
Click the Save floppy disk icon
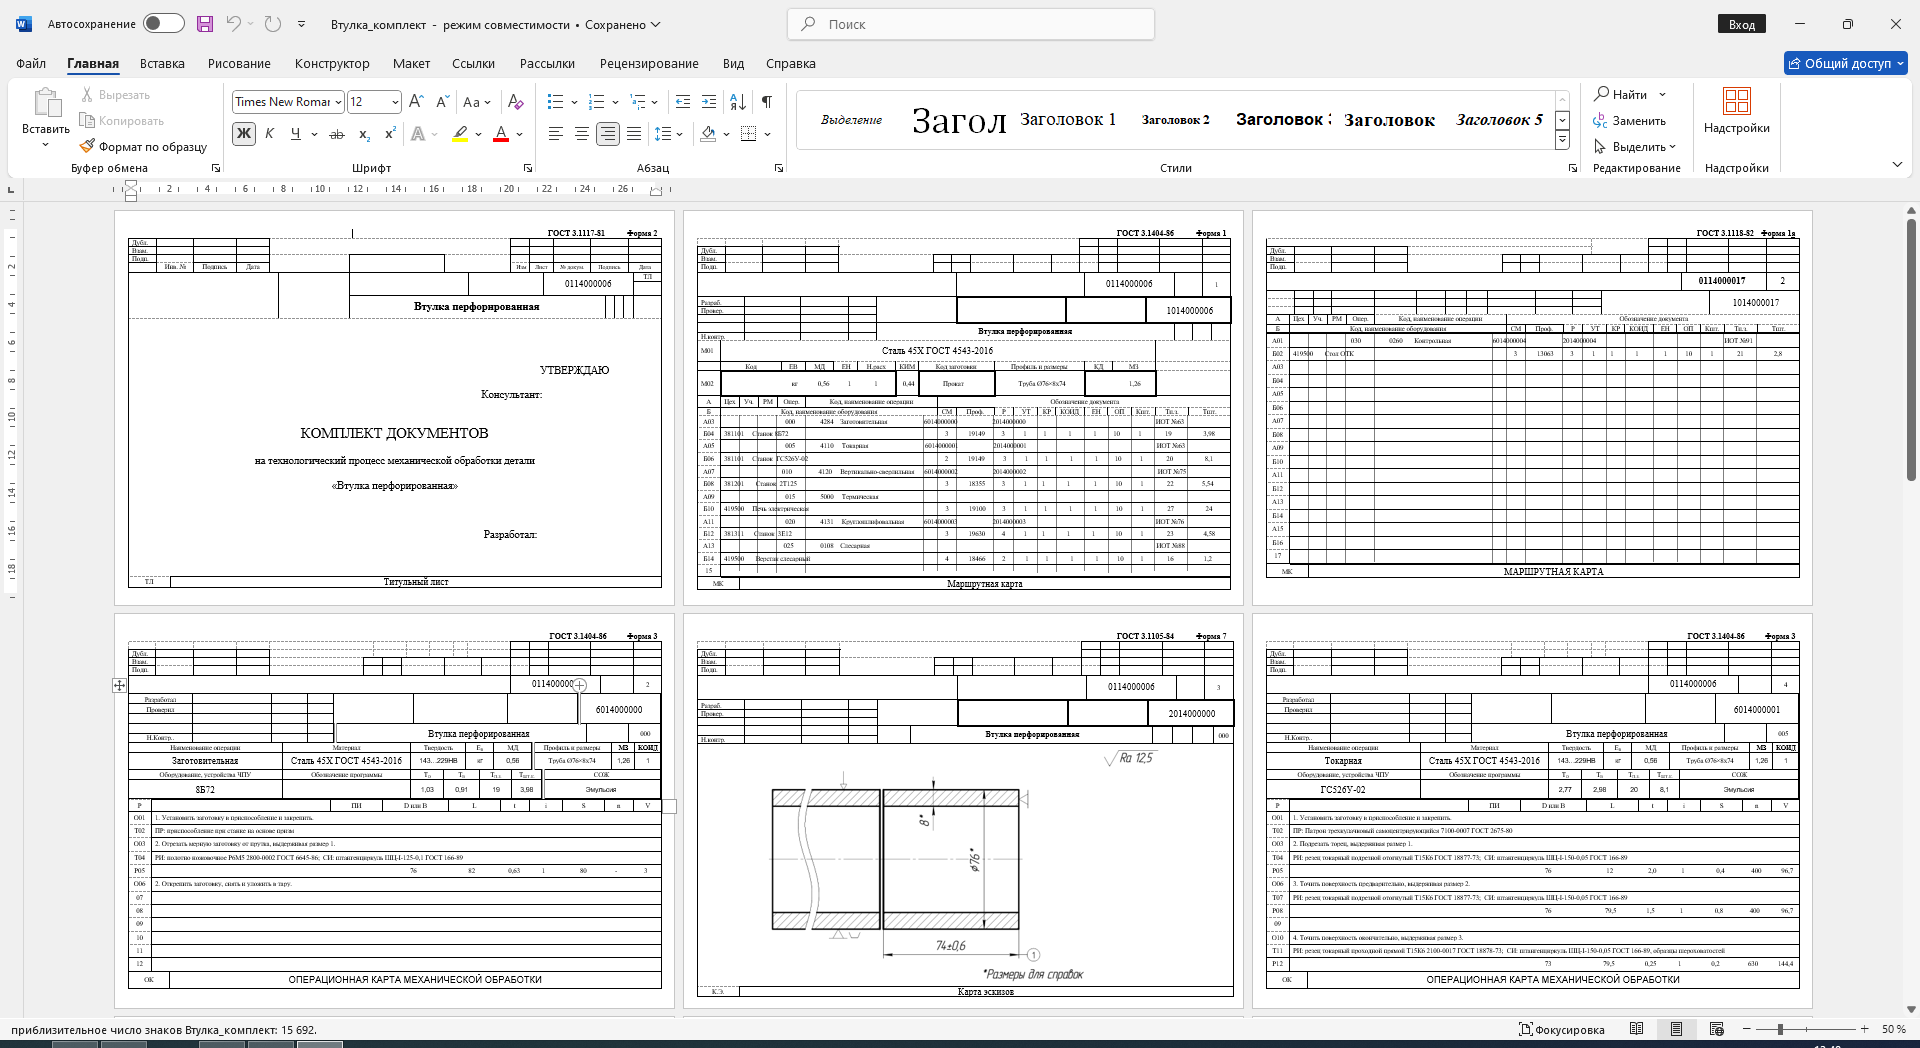tap(205, 24)
